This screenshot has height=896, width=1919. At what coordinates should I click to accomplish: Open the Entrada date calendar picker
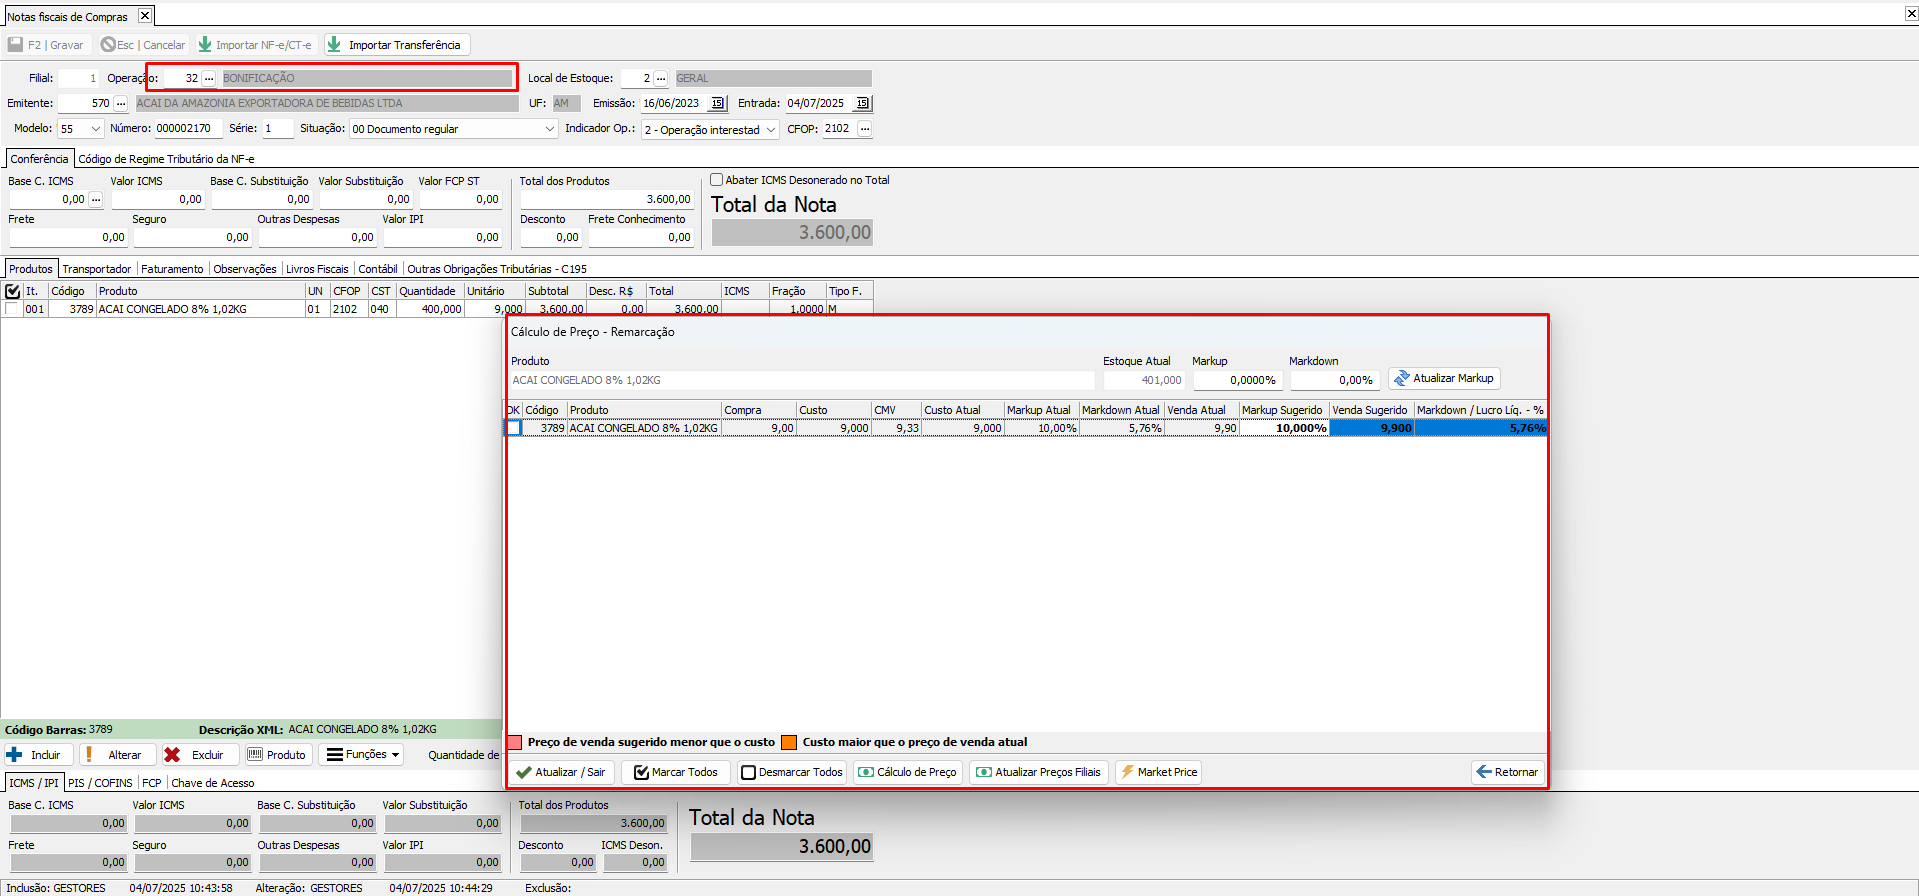pyautogui.click(x=863, y=103)
